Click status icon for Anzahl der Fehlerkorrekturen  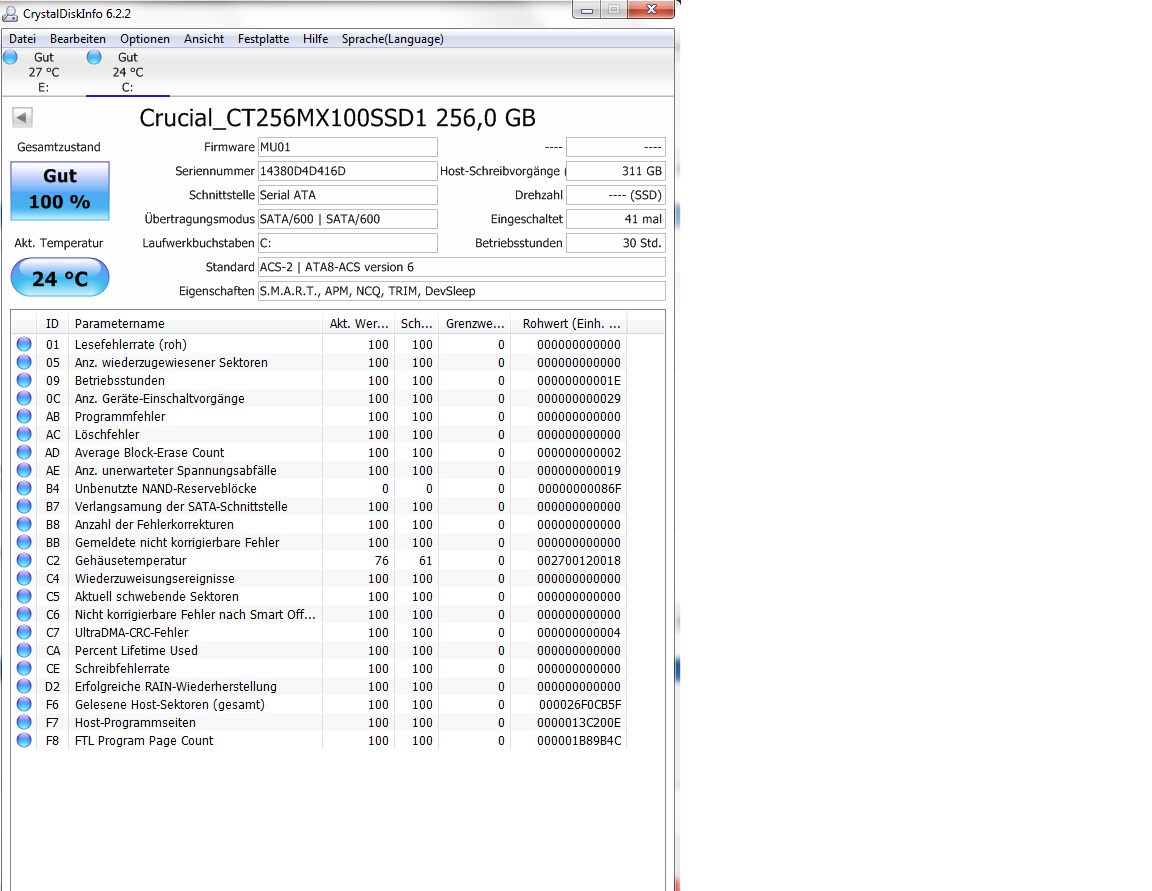24,524
